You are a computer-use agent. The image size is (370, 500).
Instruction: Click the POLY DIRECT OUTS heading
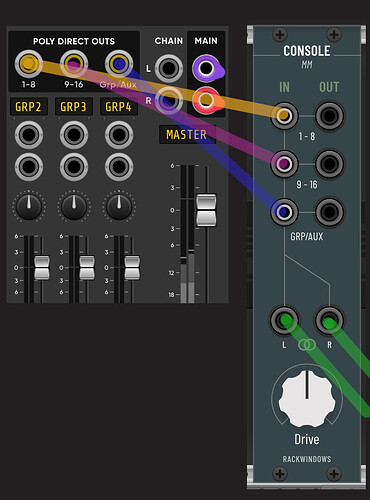[74, 41]
